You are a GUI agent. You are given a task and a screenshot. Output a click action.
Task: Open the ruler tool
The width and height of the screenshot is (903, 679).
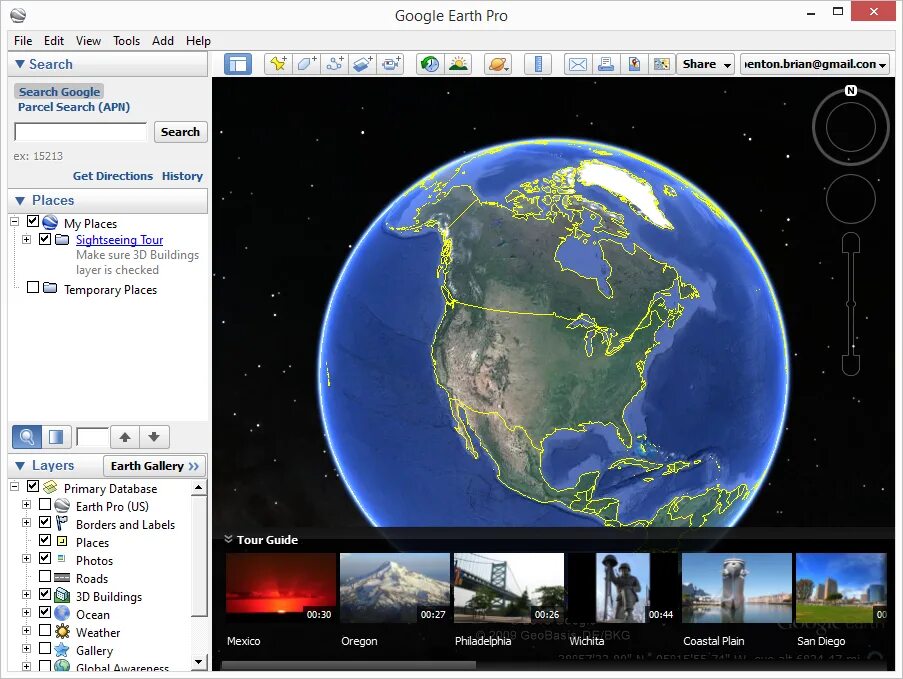tap(538, 64)
